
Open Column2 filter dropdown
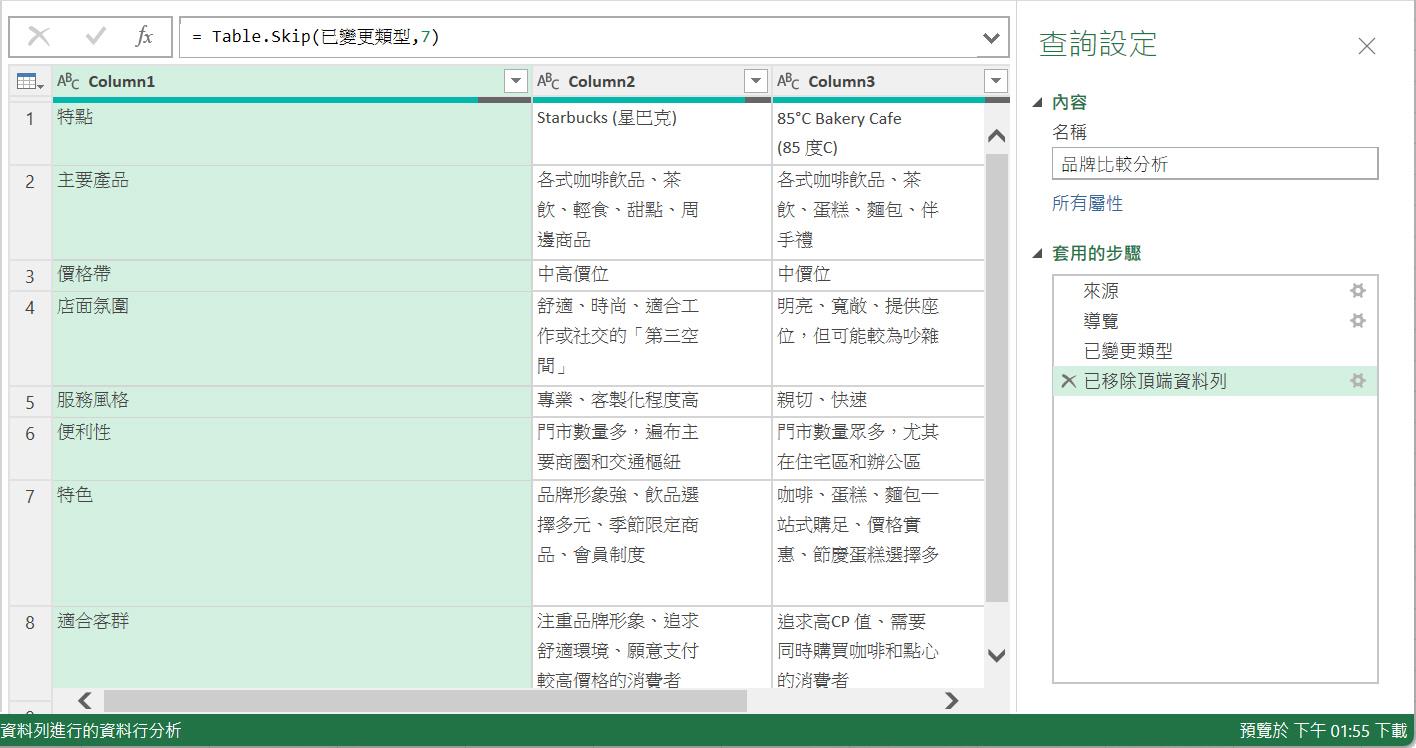[x=756, y=82]
